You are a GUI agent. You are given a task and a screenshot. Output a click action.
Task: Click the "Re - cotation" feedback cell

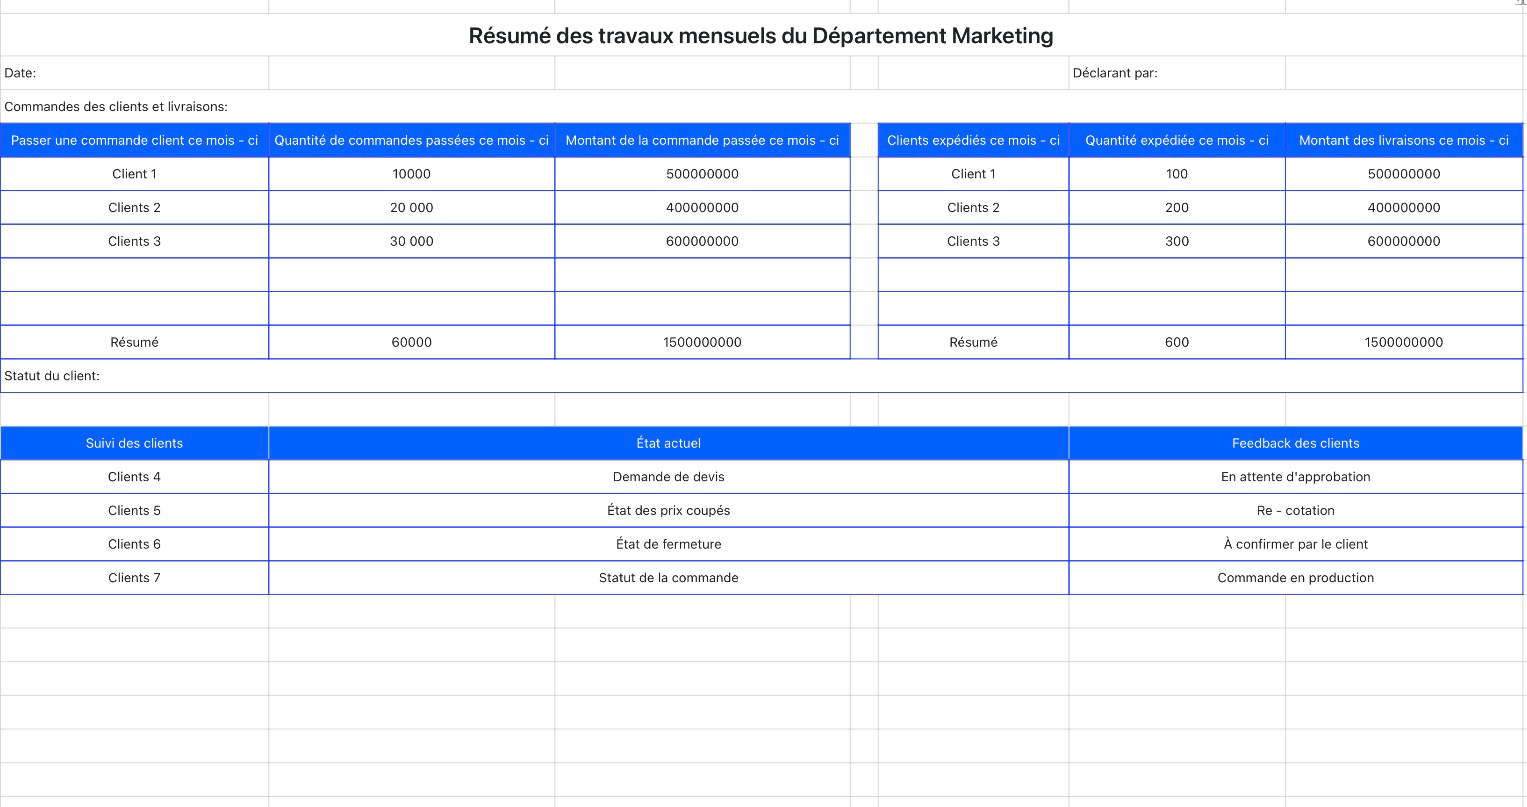[x=1296, y=511]
